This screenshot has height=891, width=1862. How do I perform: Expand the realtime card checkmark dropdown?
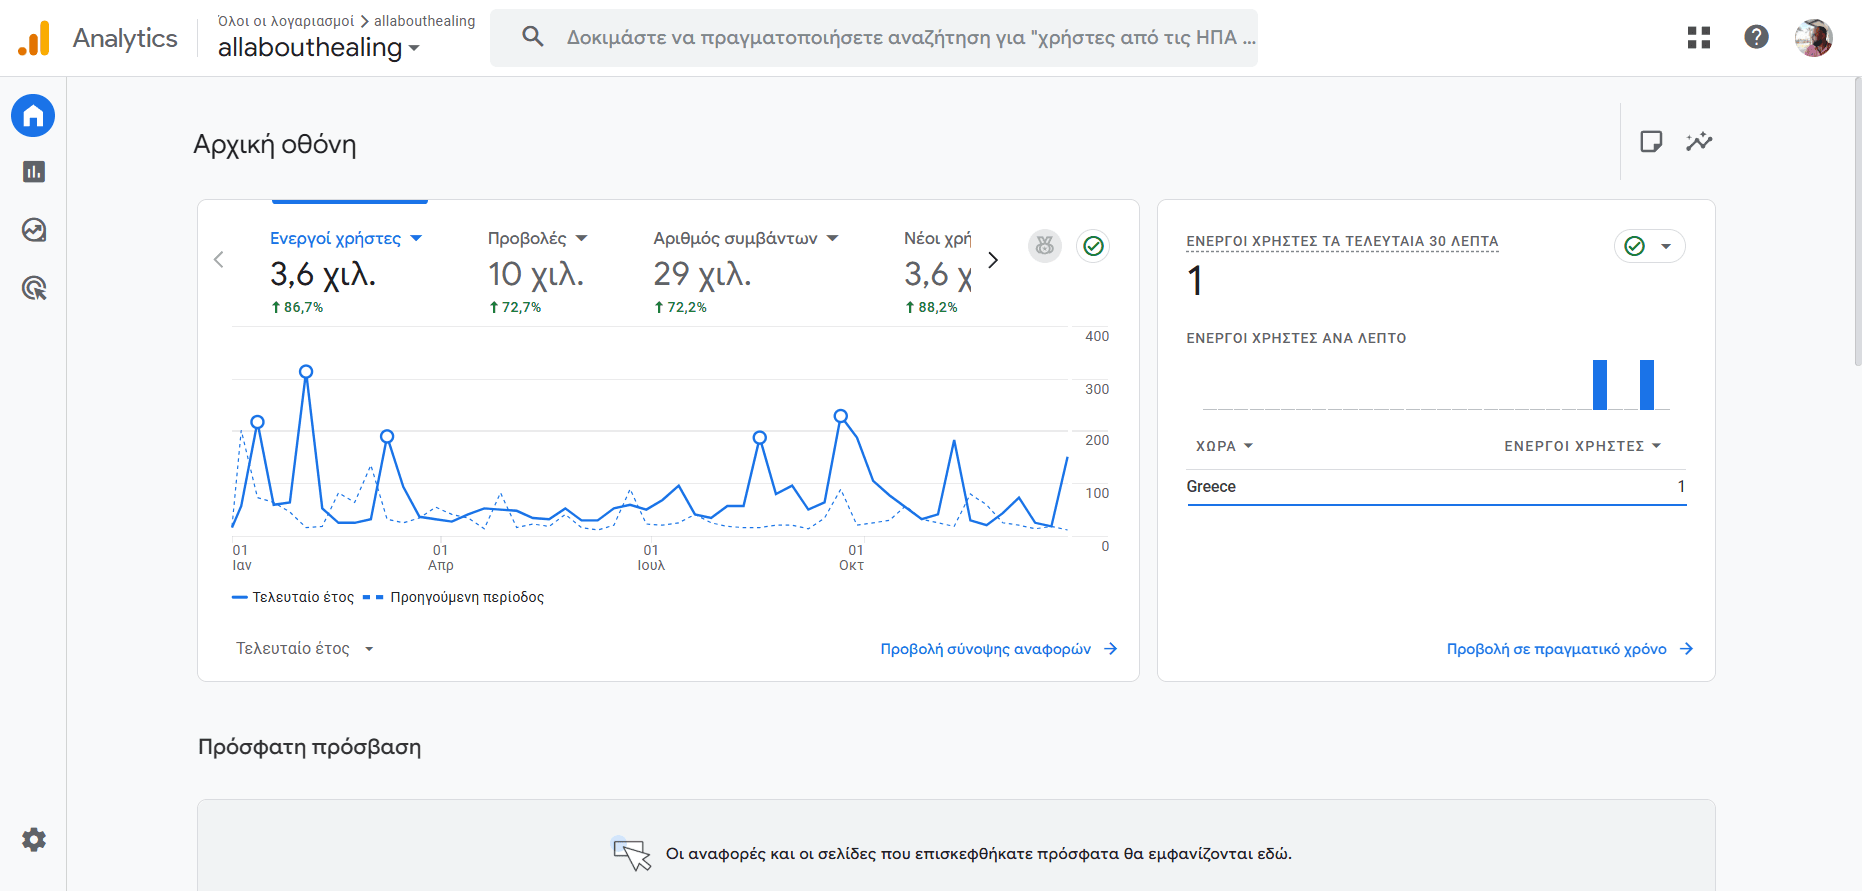point(1649,246)
